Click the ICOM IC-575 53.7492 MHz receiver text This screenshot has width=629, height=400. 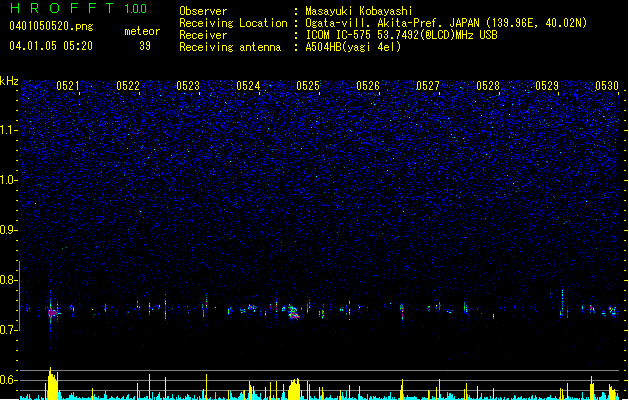(401, 35)
